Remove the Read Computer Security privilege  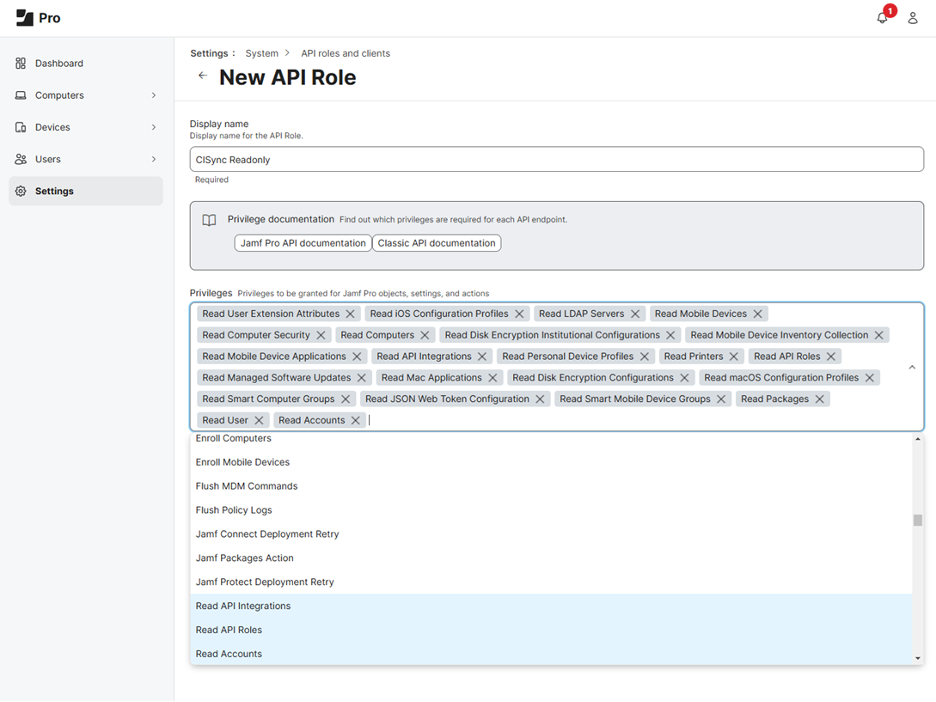coord(321,335)
